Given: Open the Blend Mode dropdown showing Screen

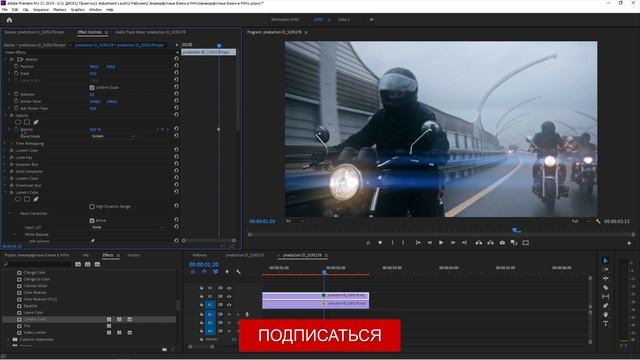Looking at the screenshot, I should (113, 136).
